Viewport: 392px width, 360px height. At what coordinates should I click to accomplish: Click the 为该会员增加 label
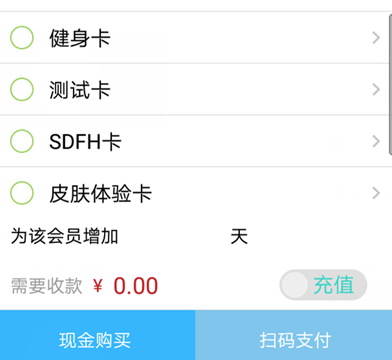(x=64, y=237)
